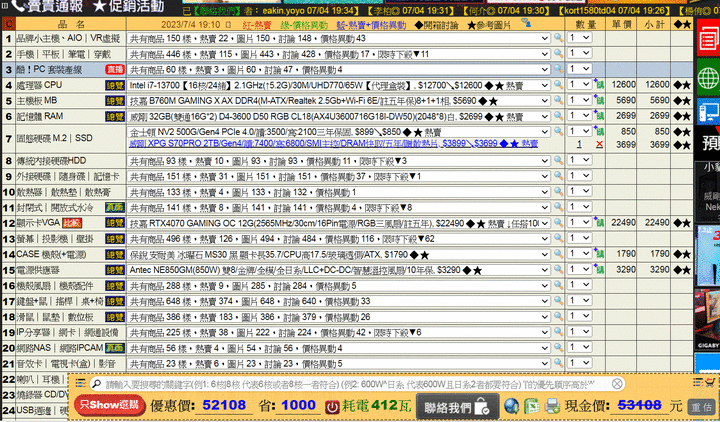The height and width of the screenshot is (422, 720).
Task: Click category label 散熱器 散熱墊 散熱膏
Action: (63, 192)
